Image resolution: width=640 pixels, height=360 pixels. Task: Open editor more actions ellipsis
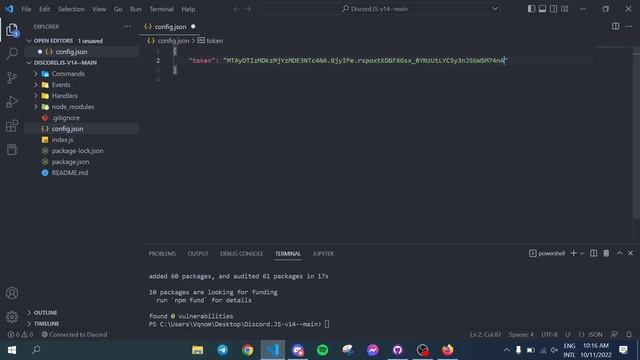(629, 27)
